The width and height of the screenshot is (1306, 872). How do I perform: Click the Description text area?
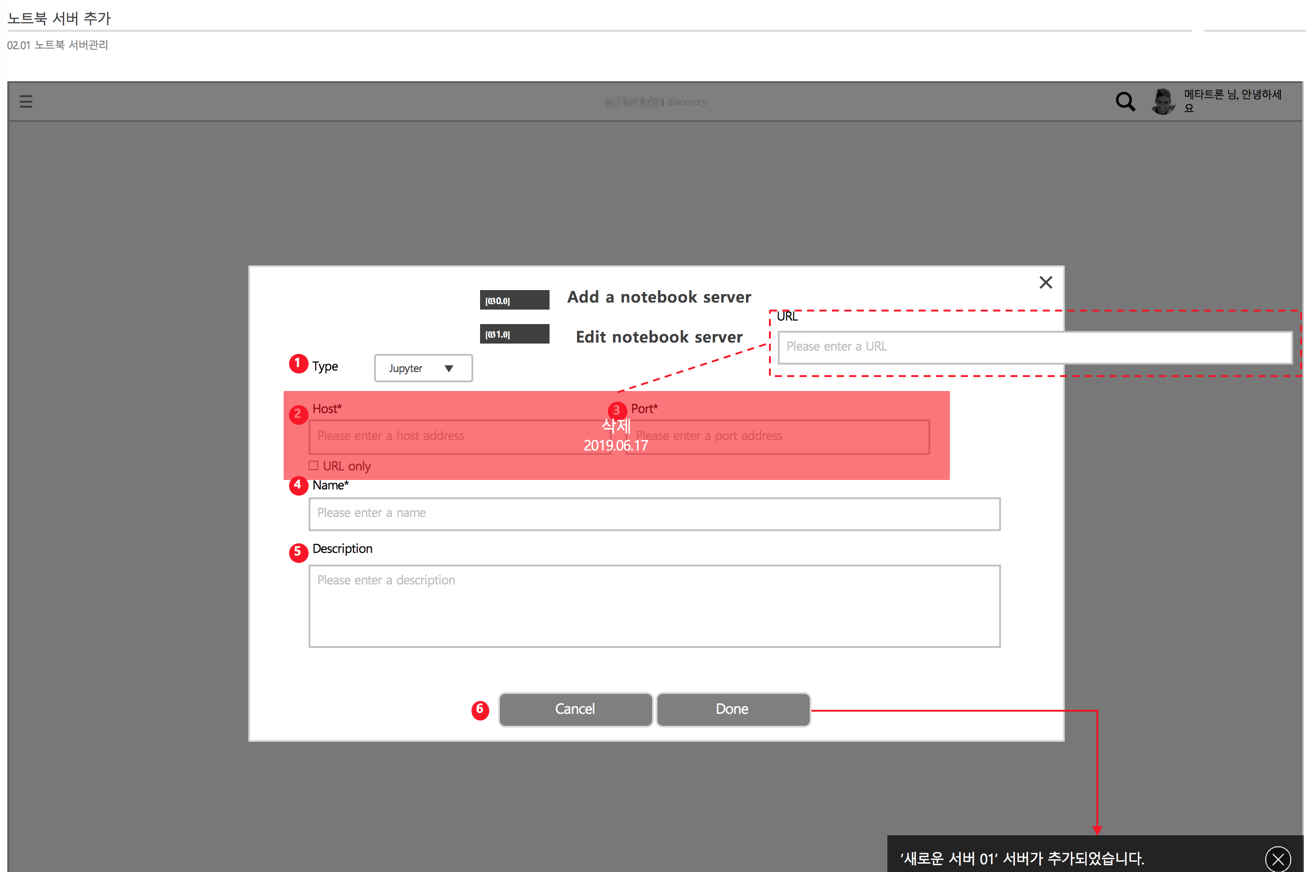(654, 606)
